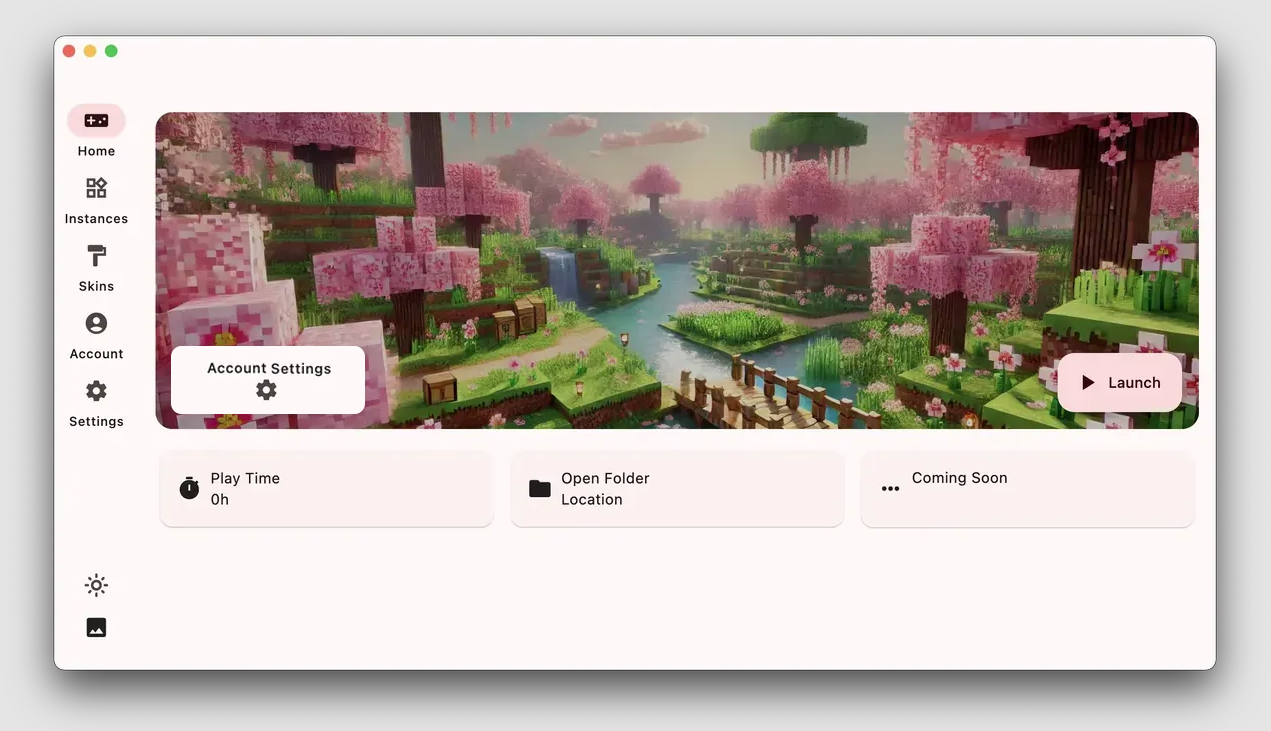Click the folder icon beside Open Folder Location
This screenshot has width=1271, height=731.
(540, 489)
